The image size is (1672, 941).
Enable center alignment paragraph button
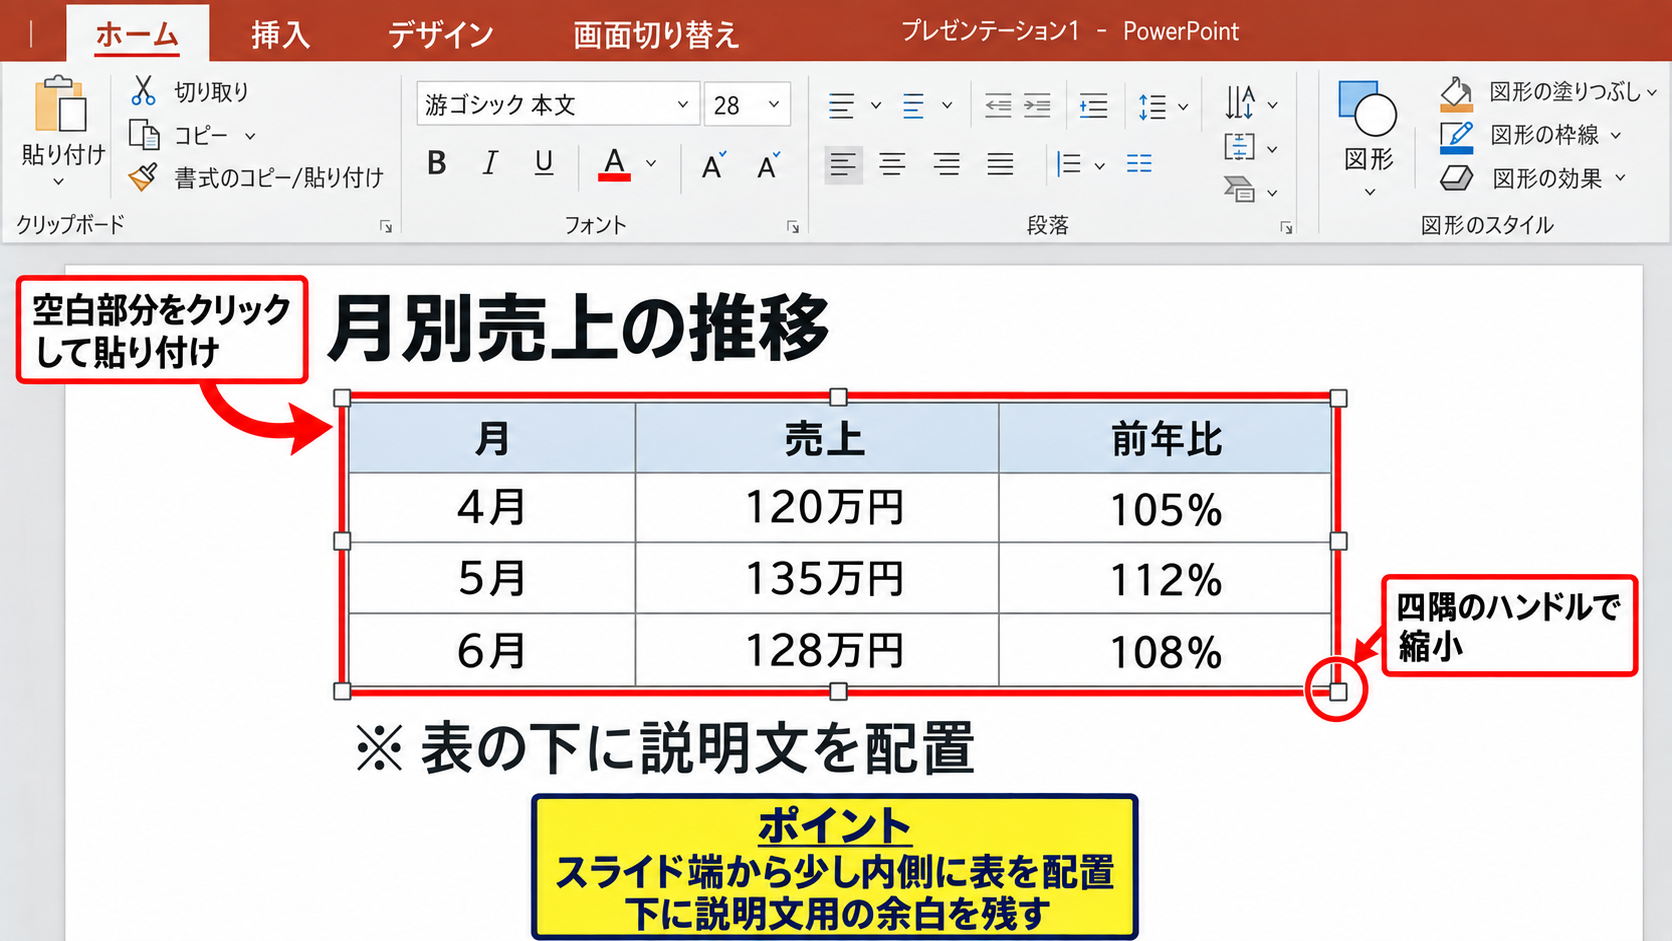tap(892, 164)
